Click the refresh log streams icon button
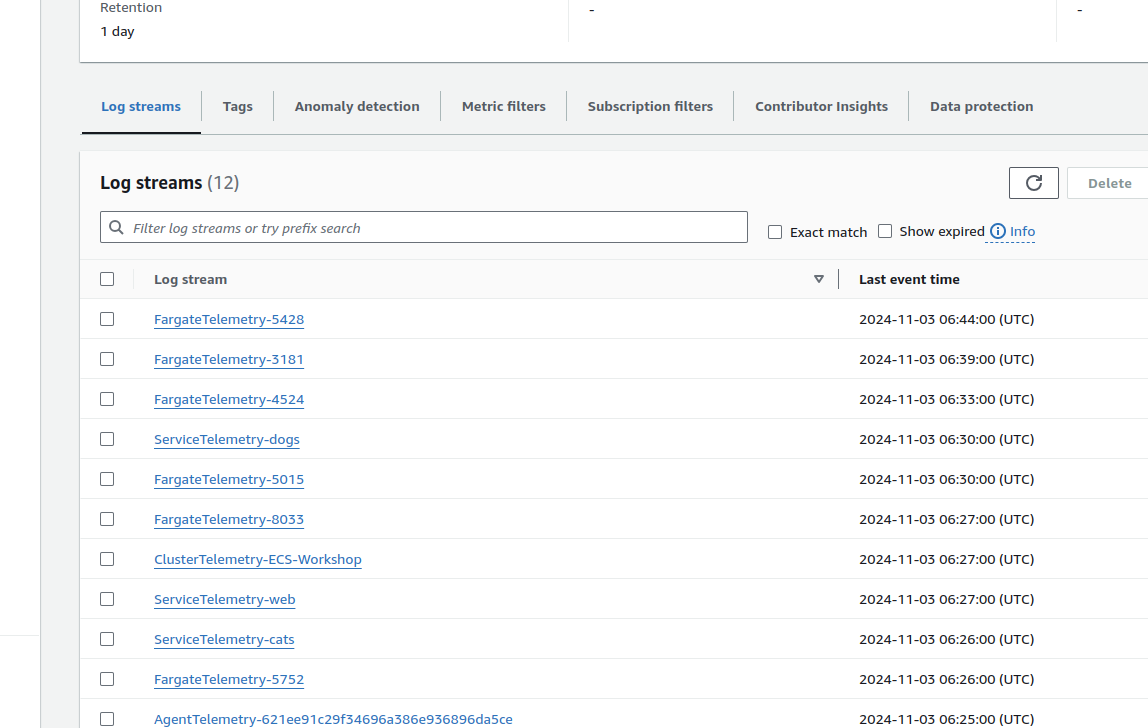1148x728 pixels. [x=1033, y=183]
